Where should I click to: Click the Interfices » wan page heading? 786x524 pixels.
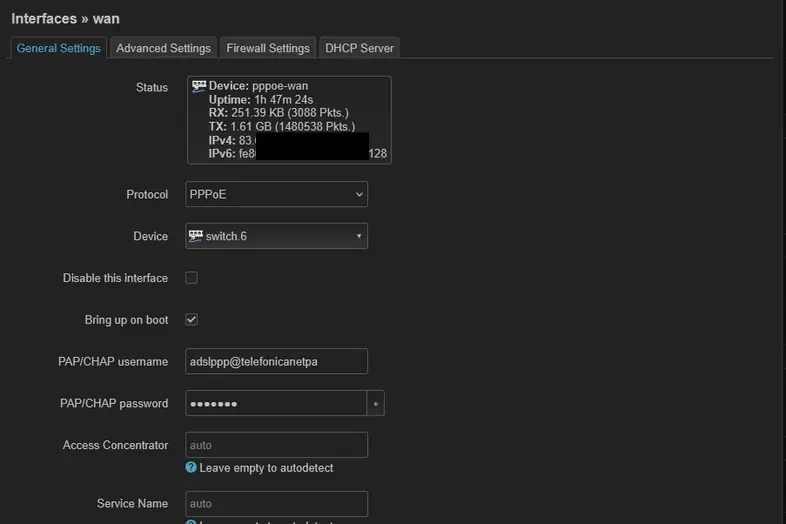65,19
